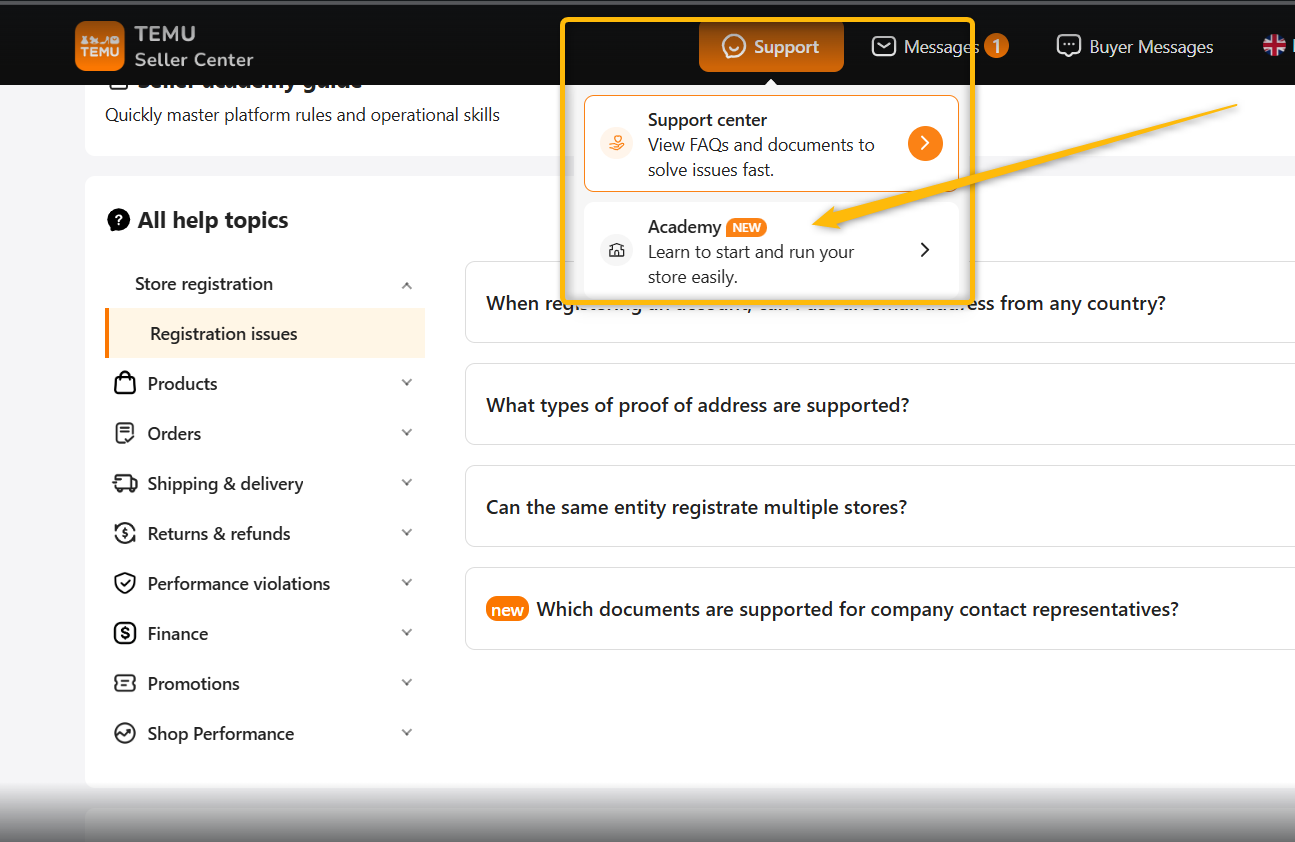Open the email address registration question
Screen dimensions: 1295x842
[880, 302]
